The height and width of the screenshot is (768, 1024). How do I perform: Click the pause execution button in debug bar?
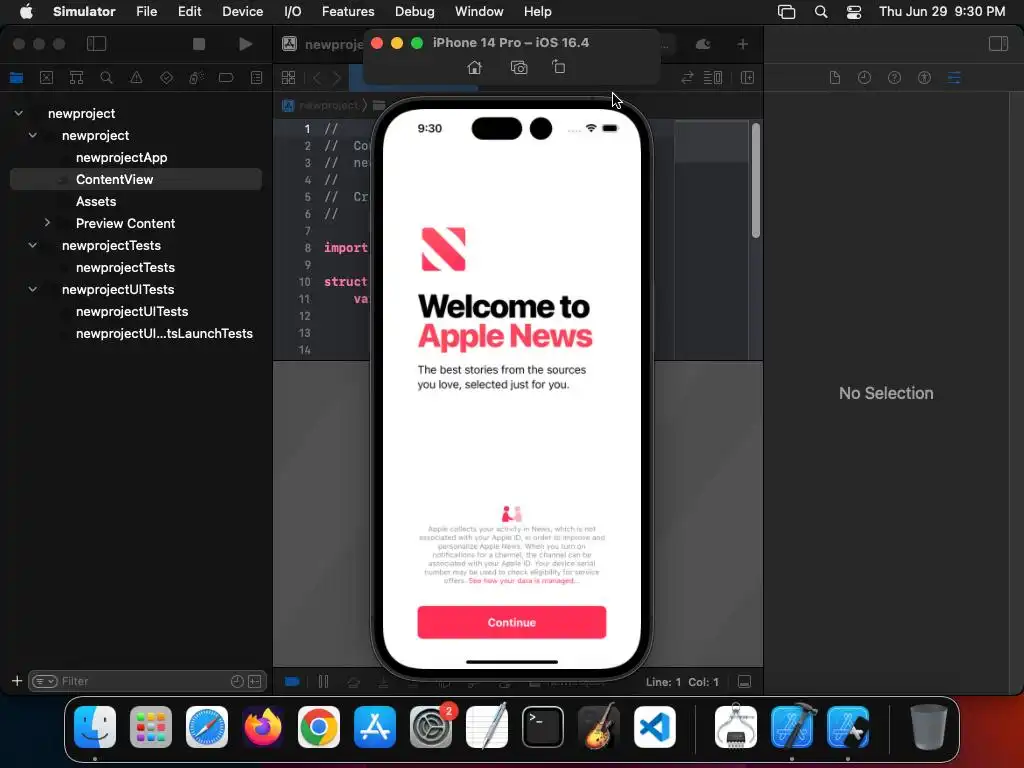(323, 681)
